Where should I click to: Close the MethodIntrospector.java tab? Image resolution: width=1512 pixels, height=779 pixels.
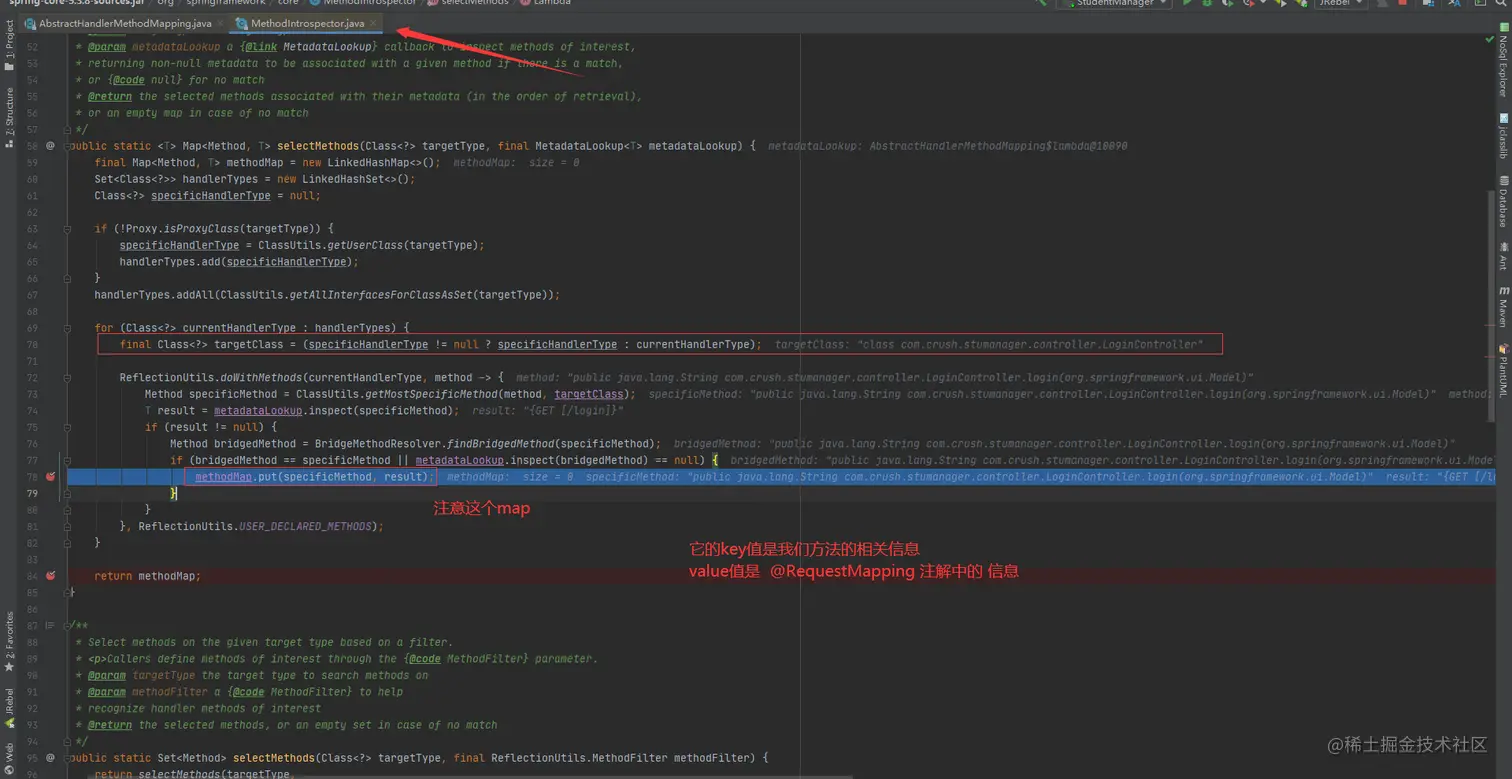(x=373, y=23)
